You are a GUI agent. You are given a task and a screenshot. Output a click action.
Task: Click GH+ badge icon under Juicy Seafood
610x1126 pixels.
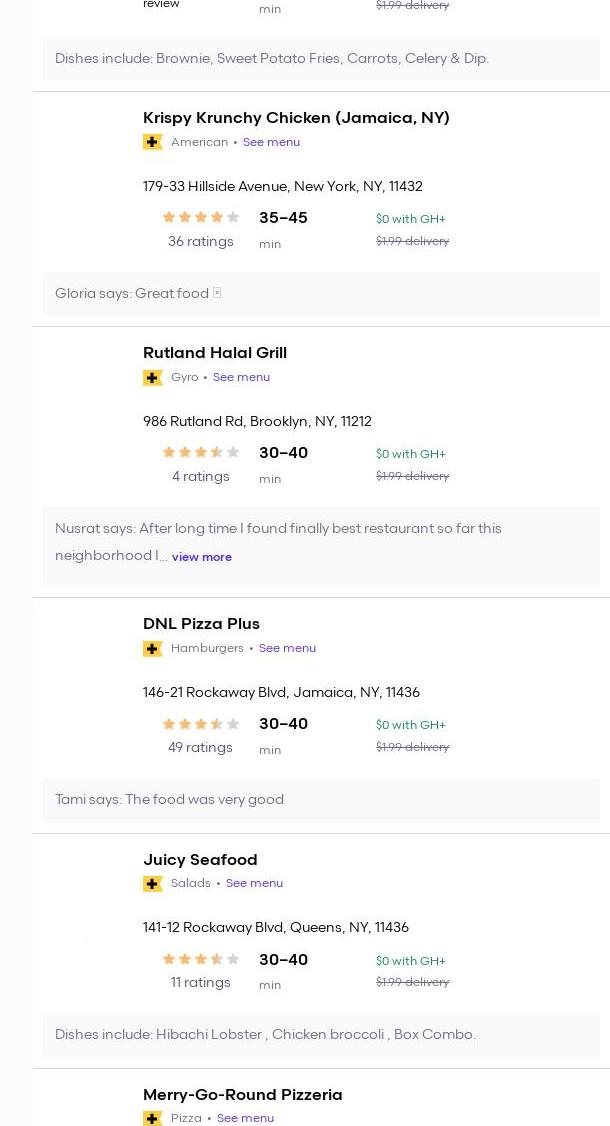pos(153,883)
